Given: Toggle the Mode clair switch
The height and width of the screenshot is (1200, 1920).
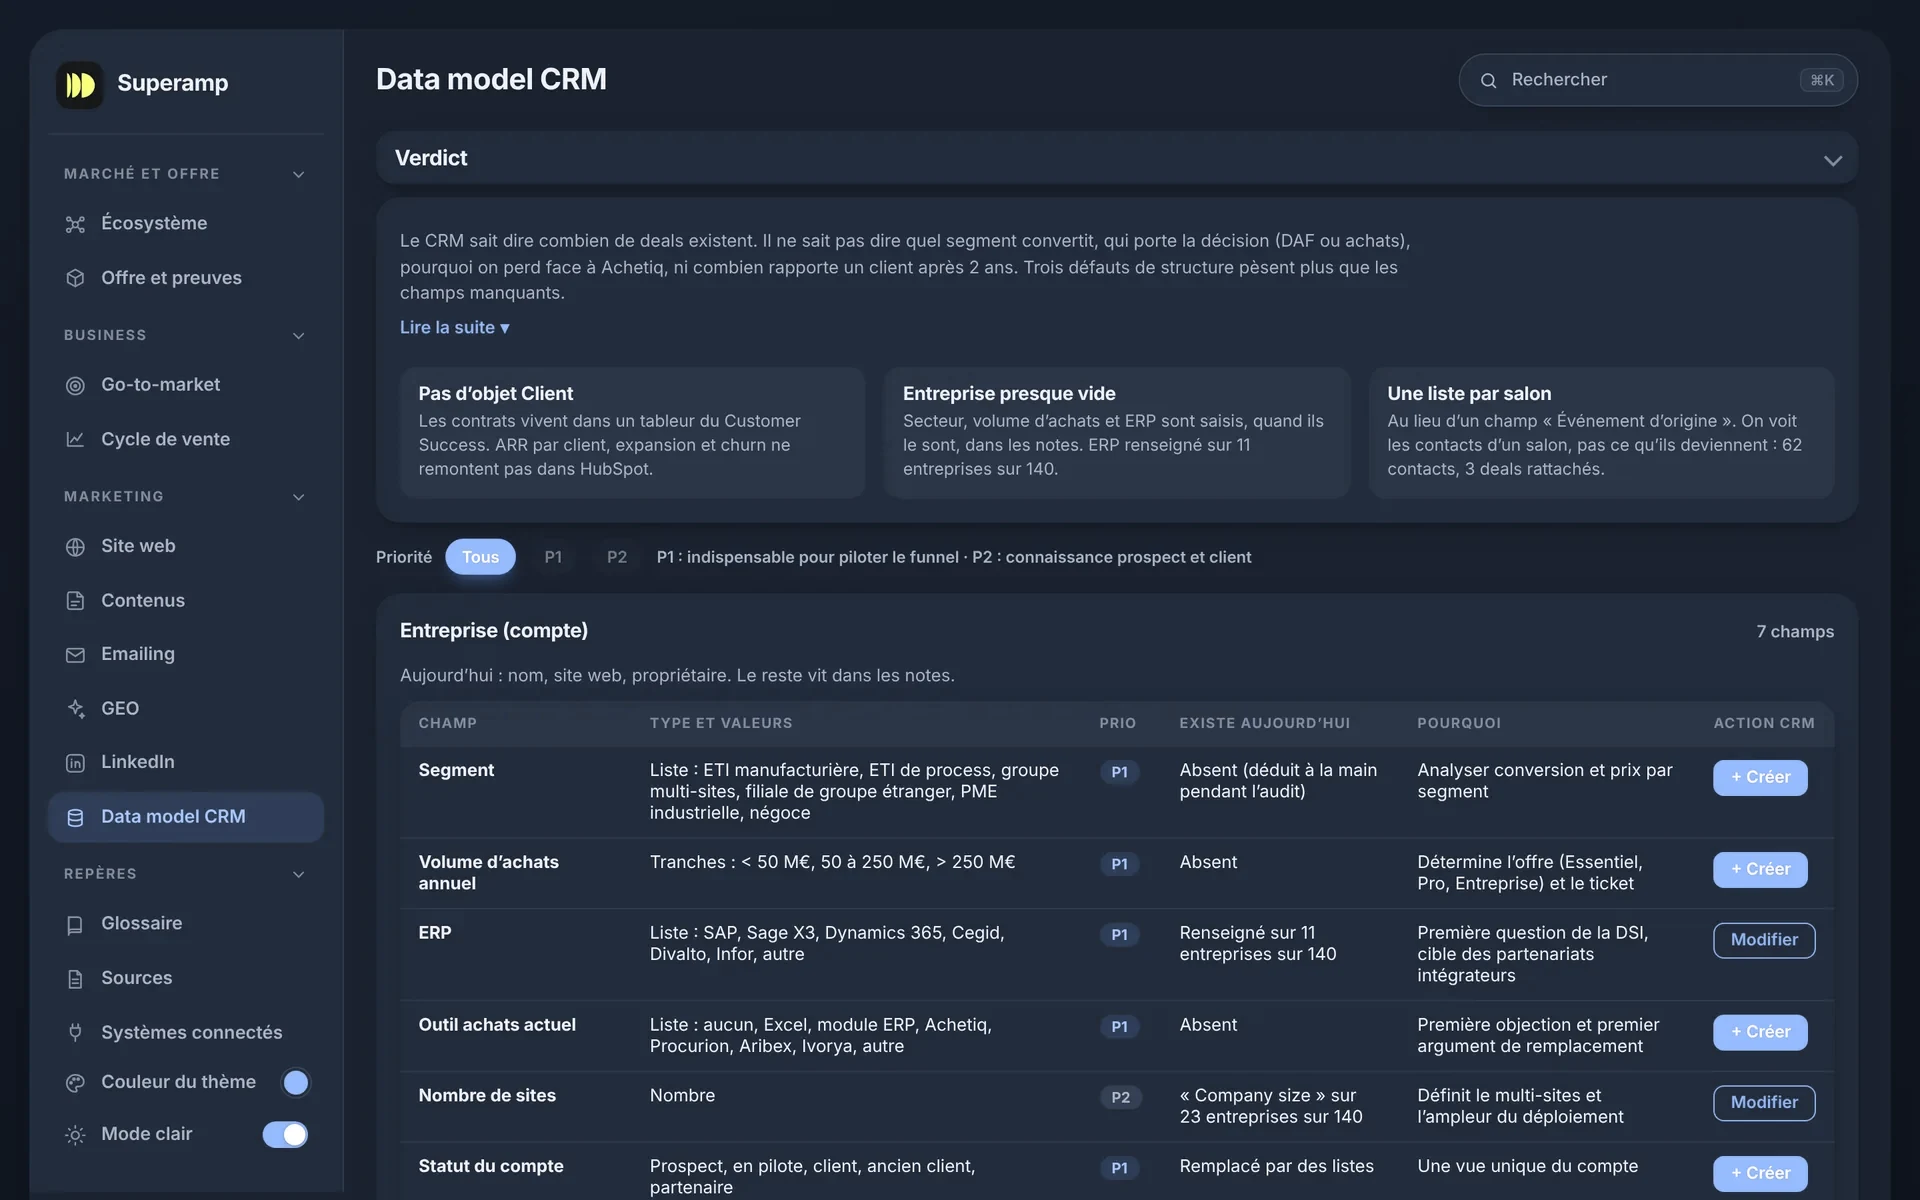Looking at the screenshot, I should tap(285, 1134).
